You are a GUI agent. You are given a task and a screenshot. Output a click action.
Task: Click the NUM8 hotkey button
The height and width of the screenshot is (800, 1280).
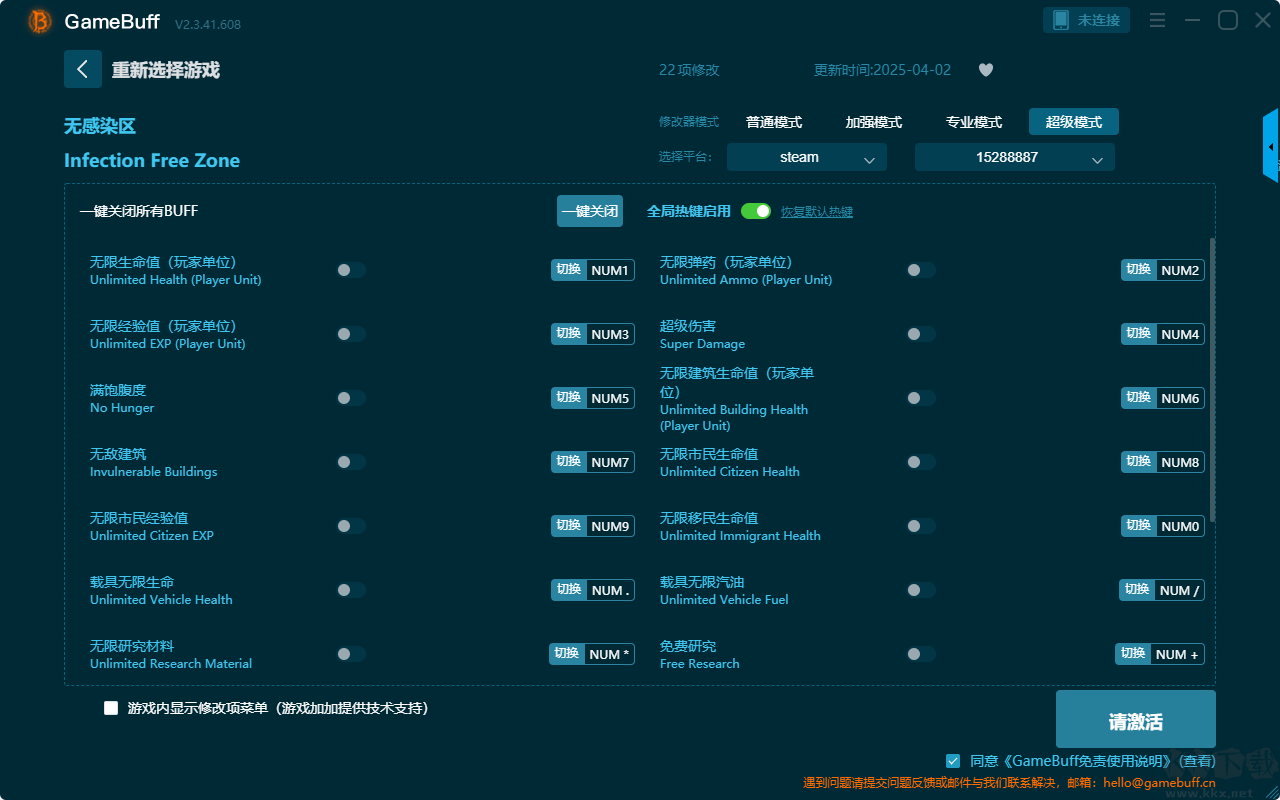pos(1163,462)
